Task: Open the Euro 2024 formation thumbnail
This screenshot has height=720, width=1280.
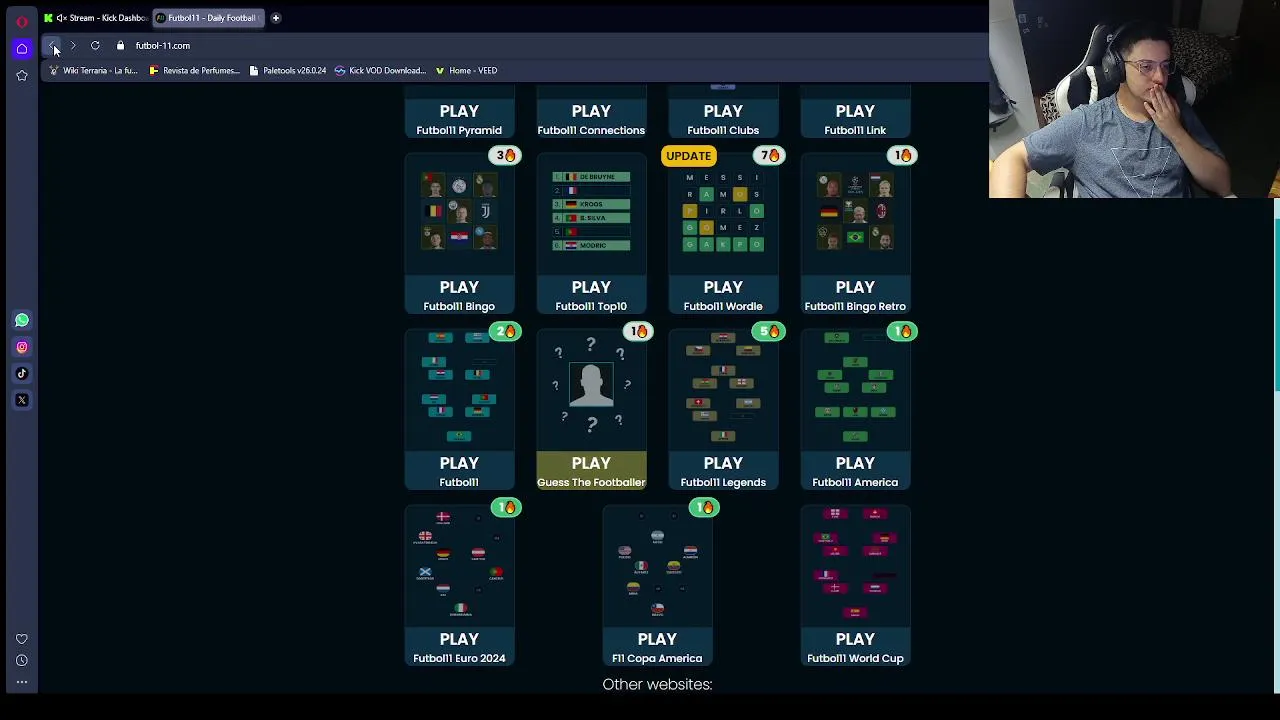Action: click(459, 564)
